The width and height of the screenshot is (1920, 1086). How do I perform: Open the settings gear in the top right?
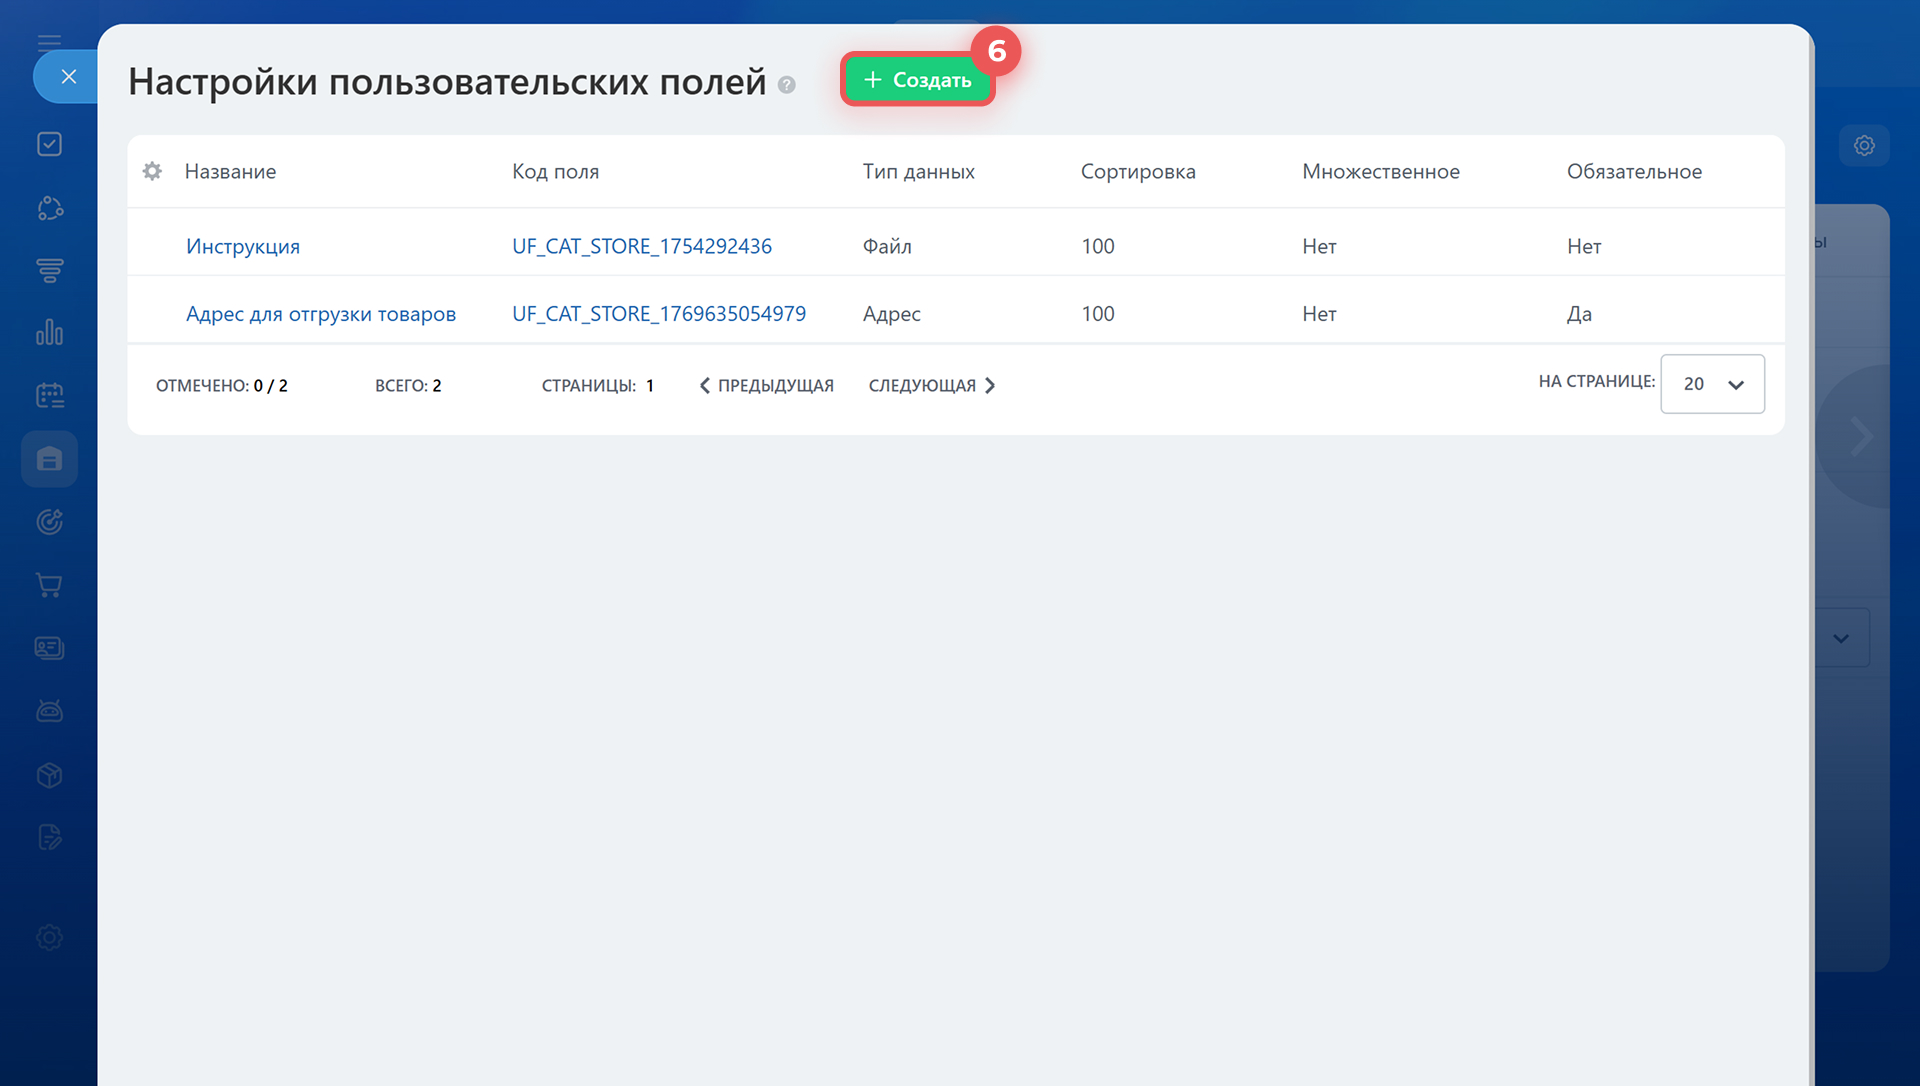click(x=1864, y=145)
